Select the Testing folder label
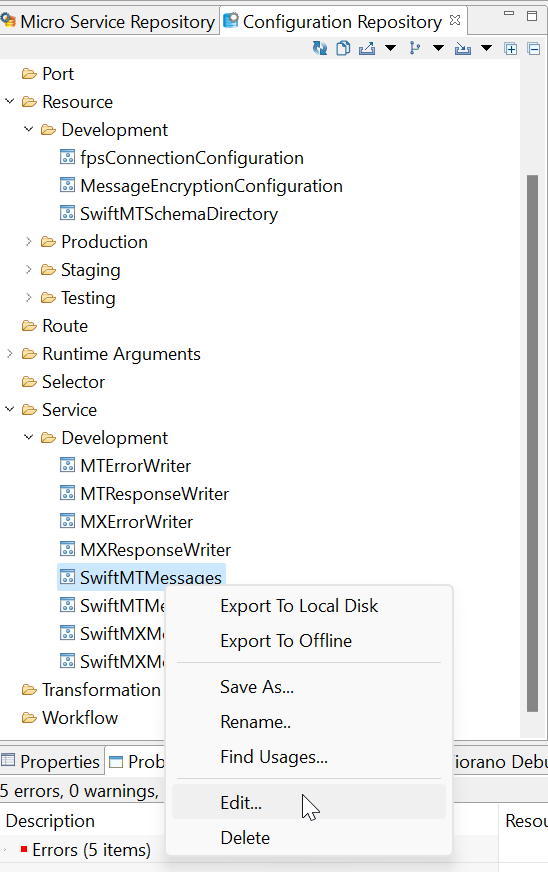 point(88,298)
